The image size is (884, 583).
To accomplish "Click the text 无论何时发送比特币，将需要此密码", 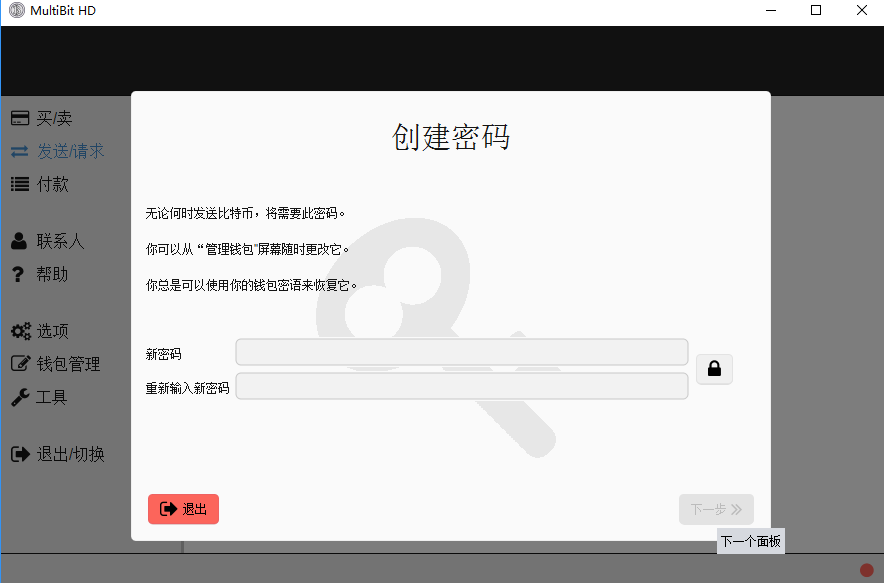I will 245,214.
